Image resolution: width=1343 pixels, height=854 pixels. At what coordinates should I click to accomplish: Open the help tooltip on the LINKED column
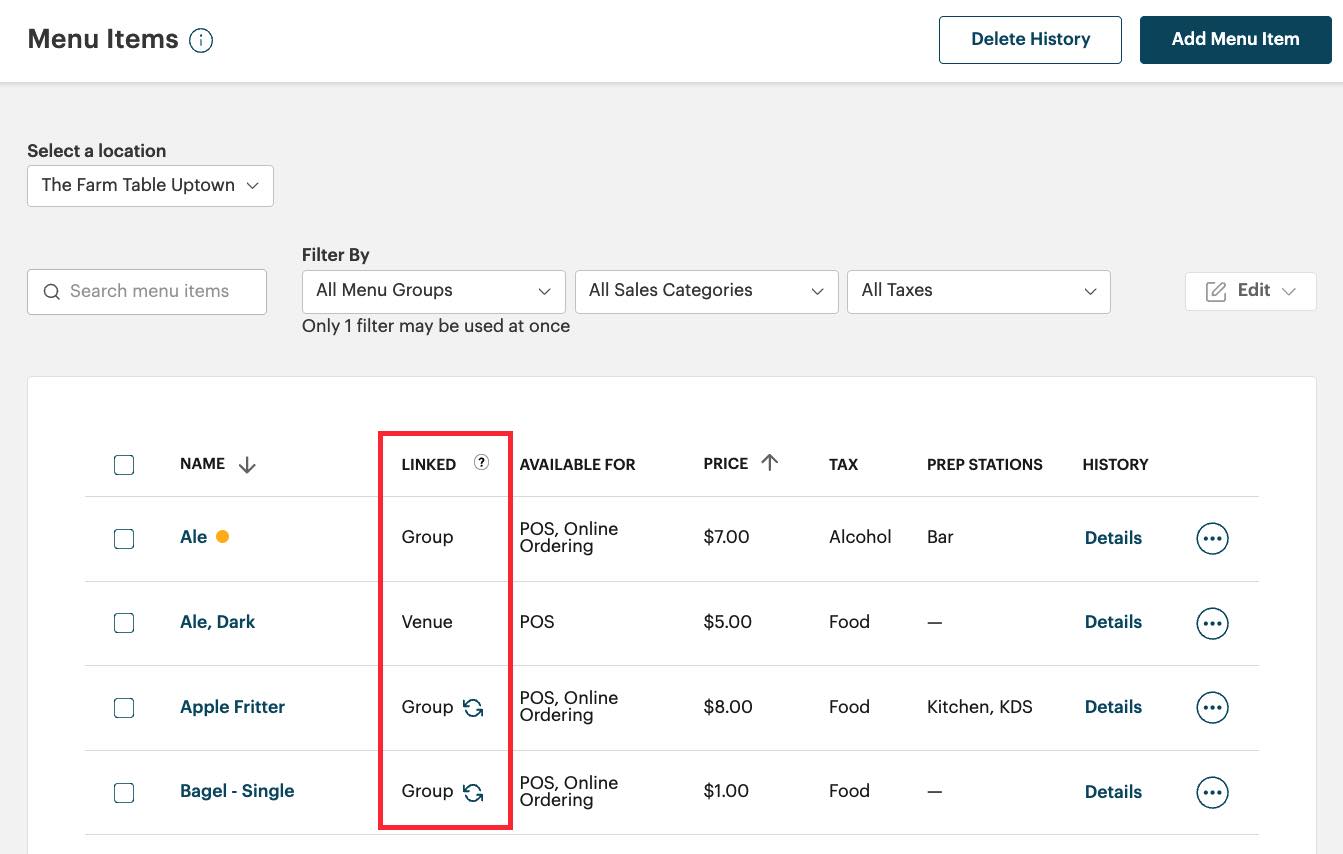(481, 463)
